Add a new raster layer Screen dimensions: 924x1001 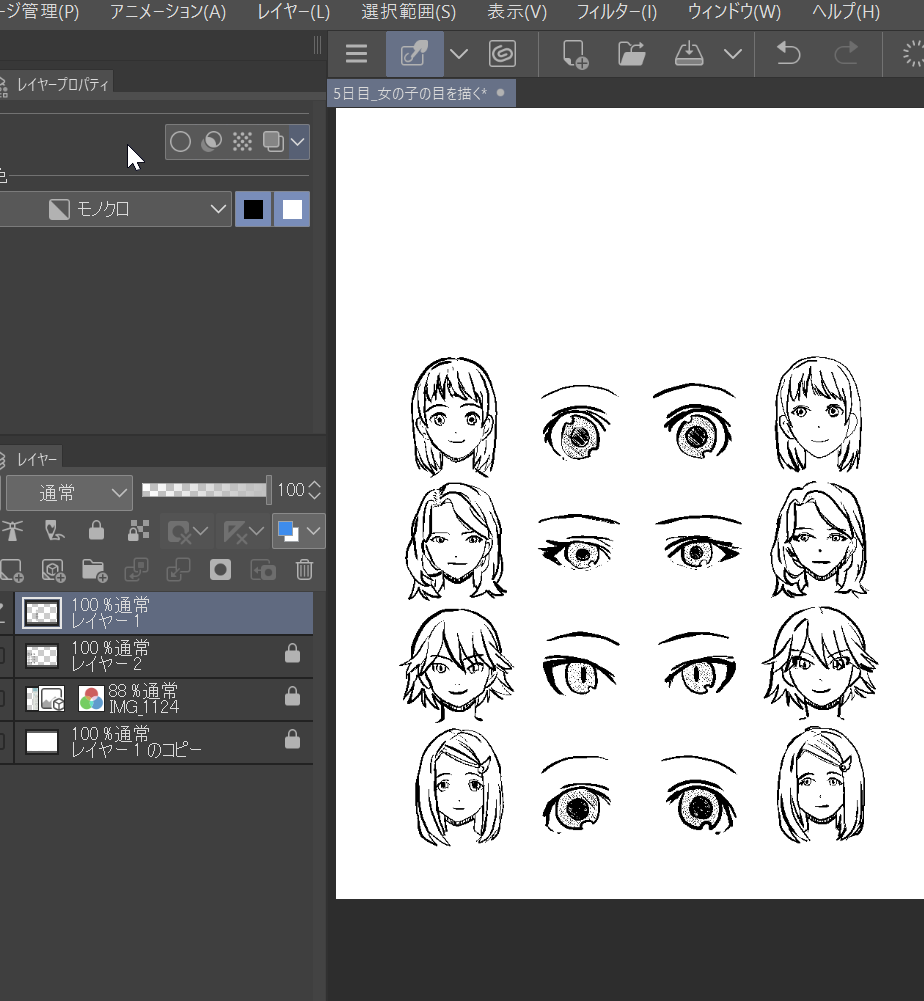tap(11, 570)
